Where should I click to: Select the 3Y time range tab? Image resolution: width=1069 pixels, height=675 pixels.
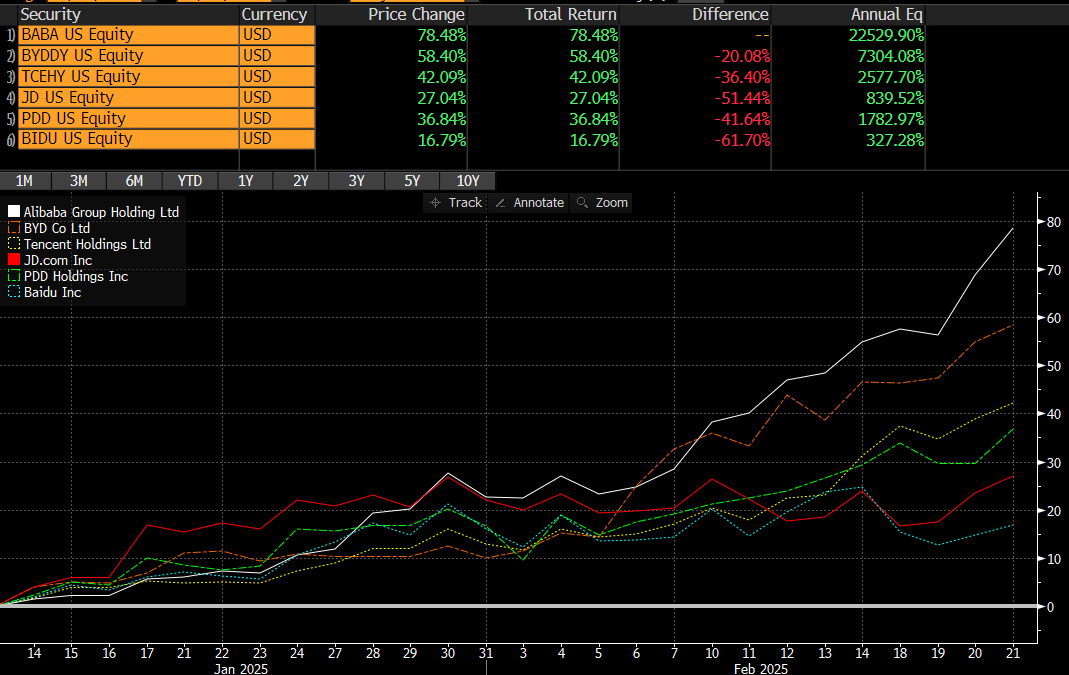pyautogui.click(x=357, y=181)
